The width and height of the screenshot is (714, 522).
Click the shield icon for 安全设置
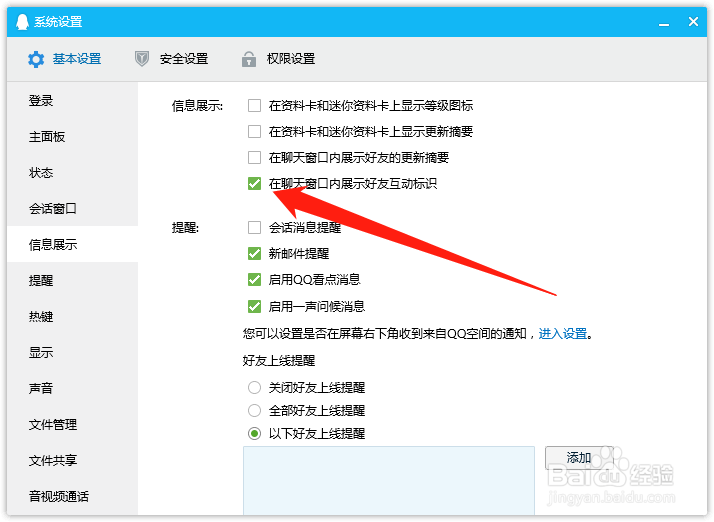pos(142,59)
